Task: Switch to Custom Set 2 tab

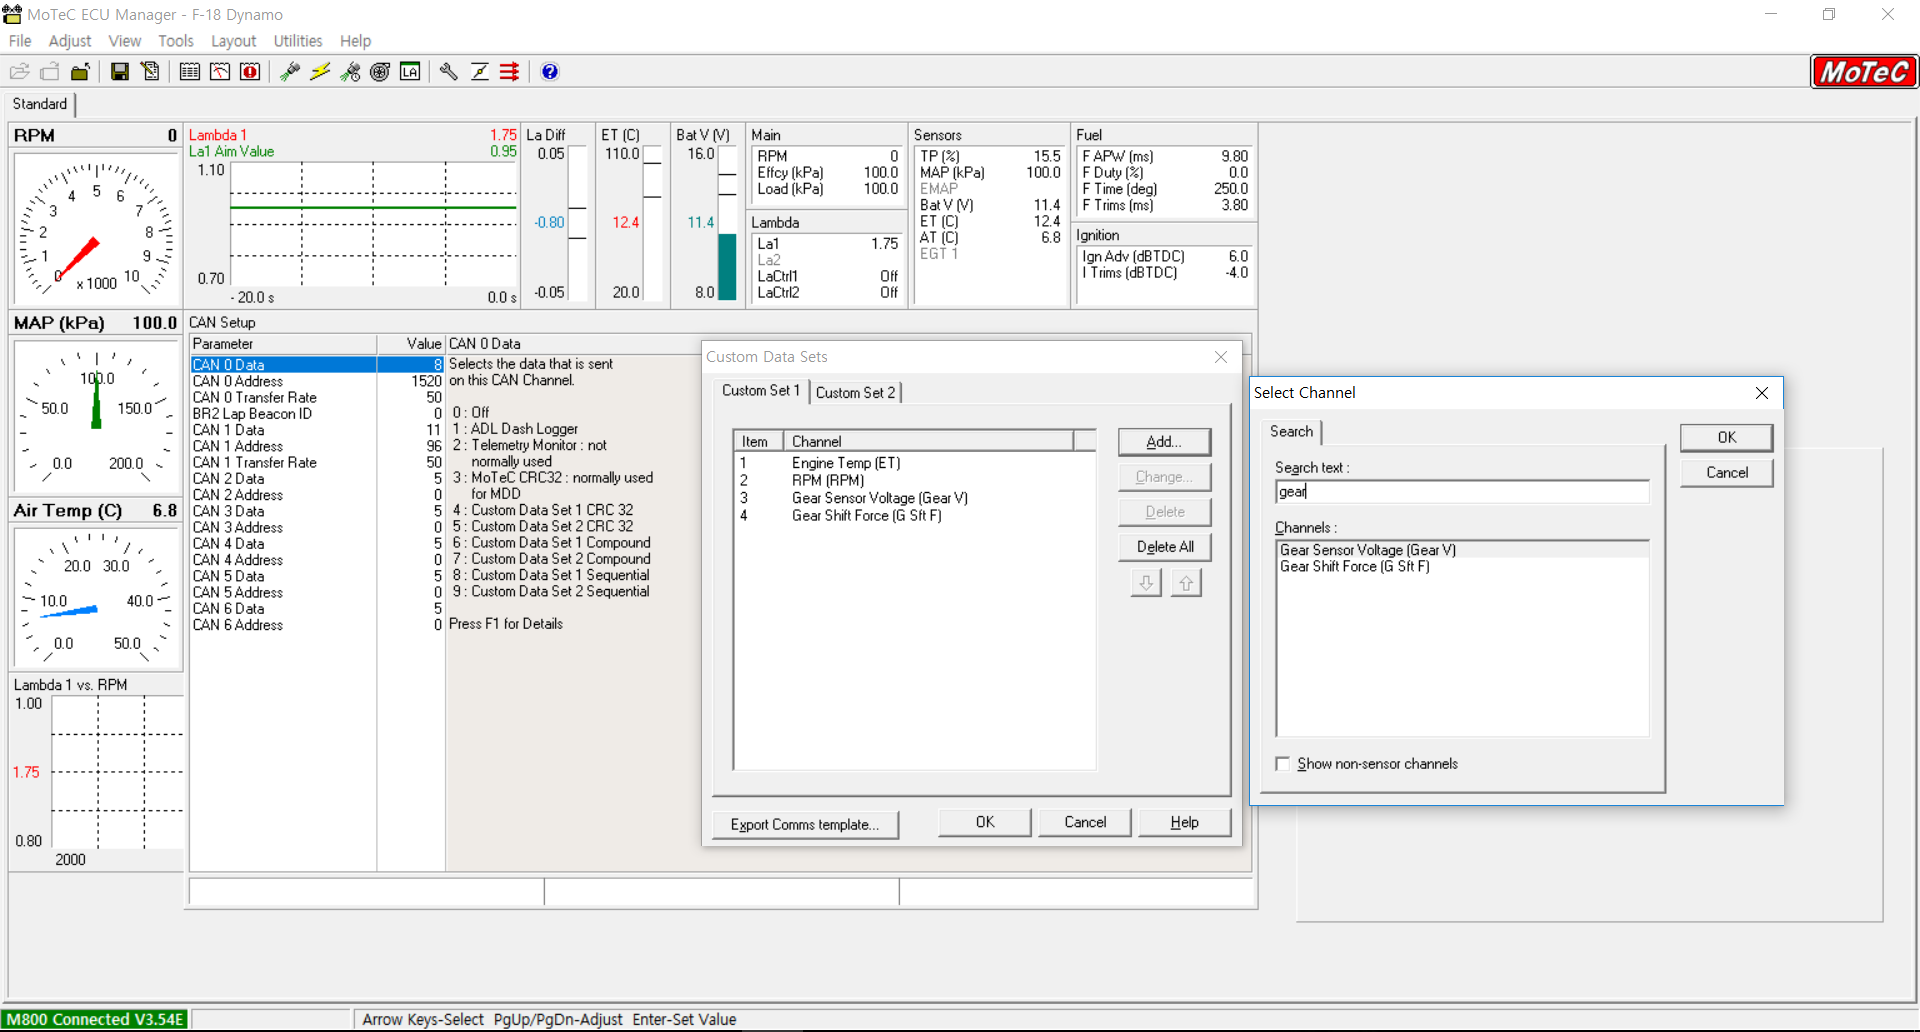Action: coord(855,393)
